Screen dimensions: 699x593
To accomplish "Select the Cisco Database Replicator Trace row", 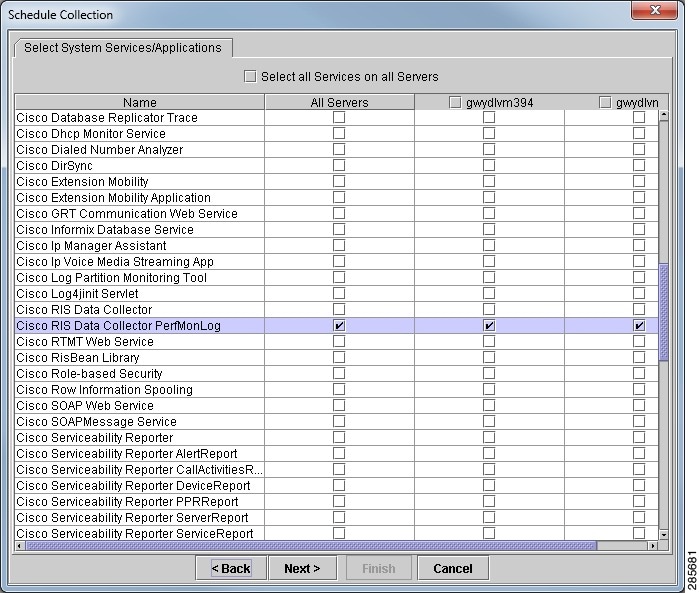I will click(337, 118).
